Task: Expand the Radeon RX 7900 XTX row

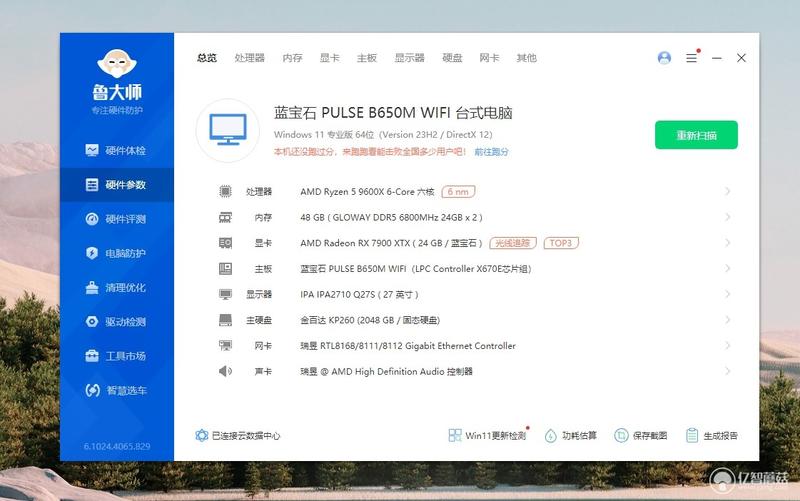Action: 728,243
